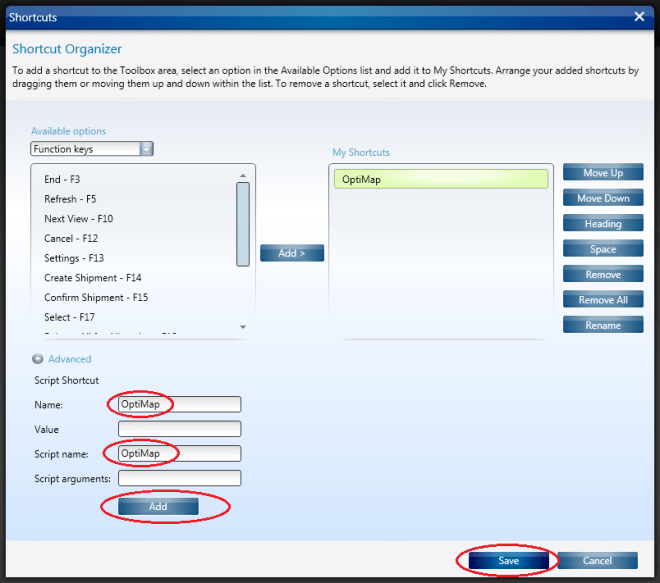Save the shortcut configuration

(508, 561)
